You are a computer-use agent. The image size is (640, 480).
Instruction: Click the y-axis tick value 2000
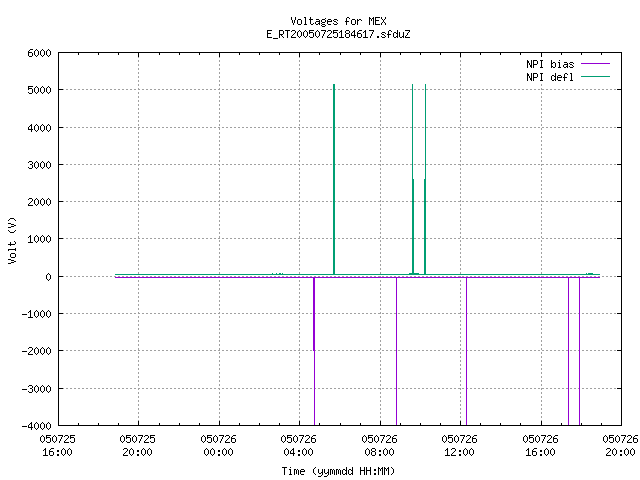tap(39, 202)
